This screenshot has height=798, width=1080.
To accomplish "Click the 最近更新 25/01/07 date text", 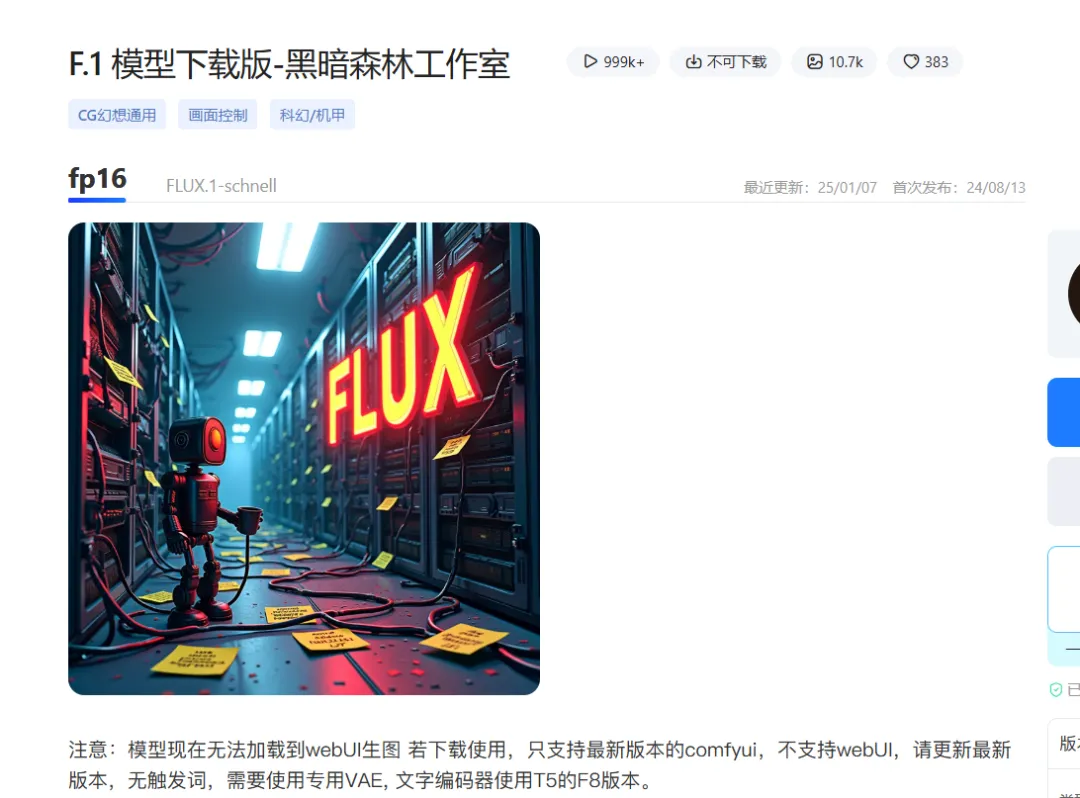I will (x=810, y=187).
